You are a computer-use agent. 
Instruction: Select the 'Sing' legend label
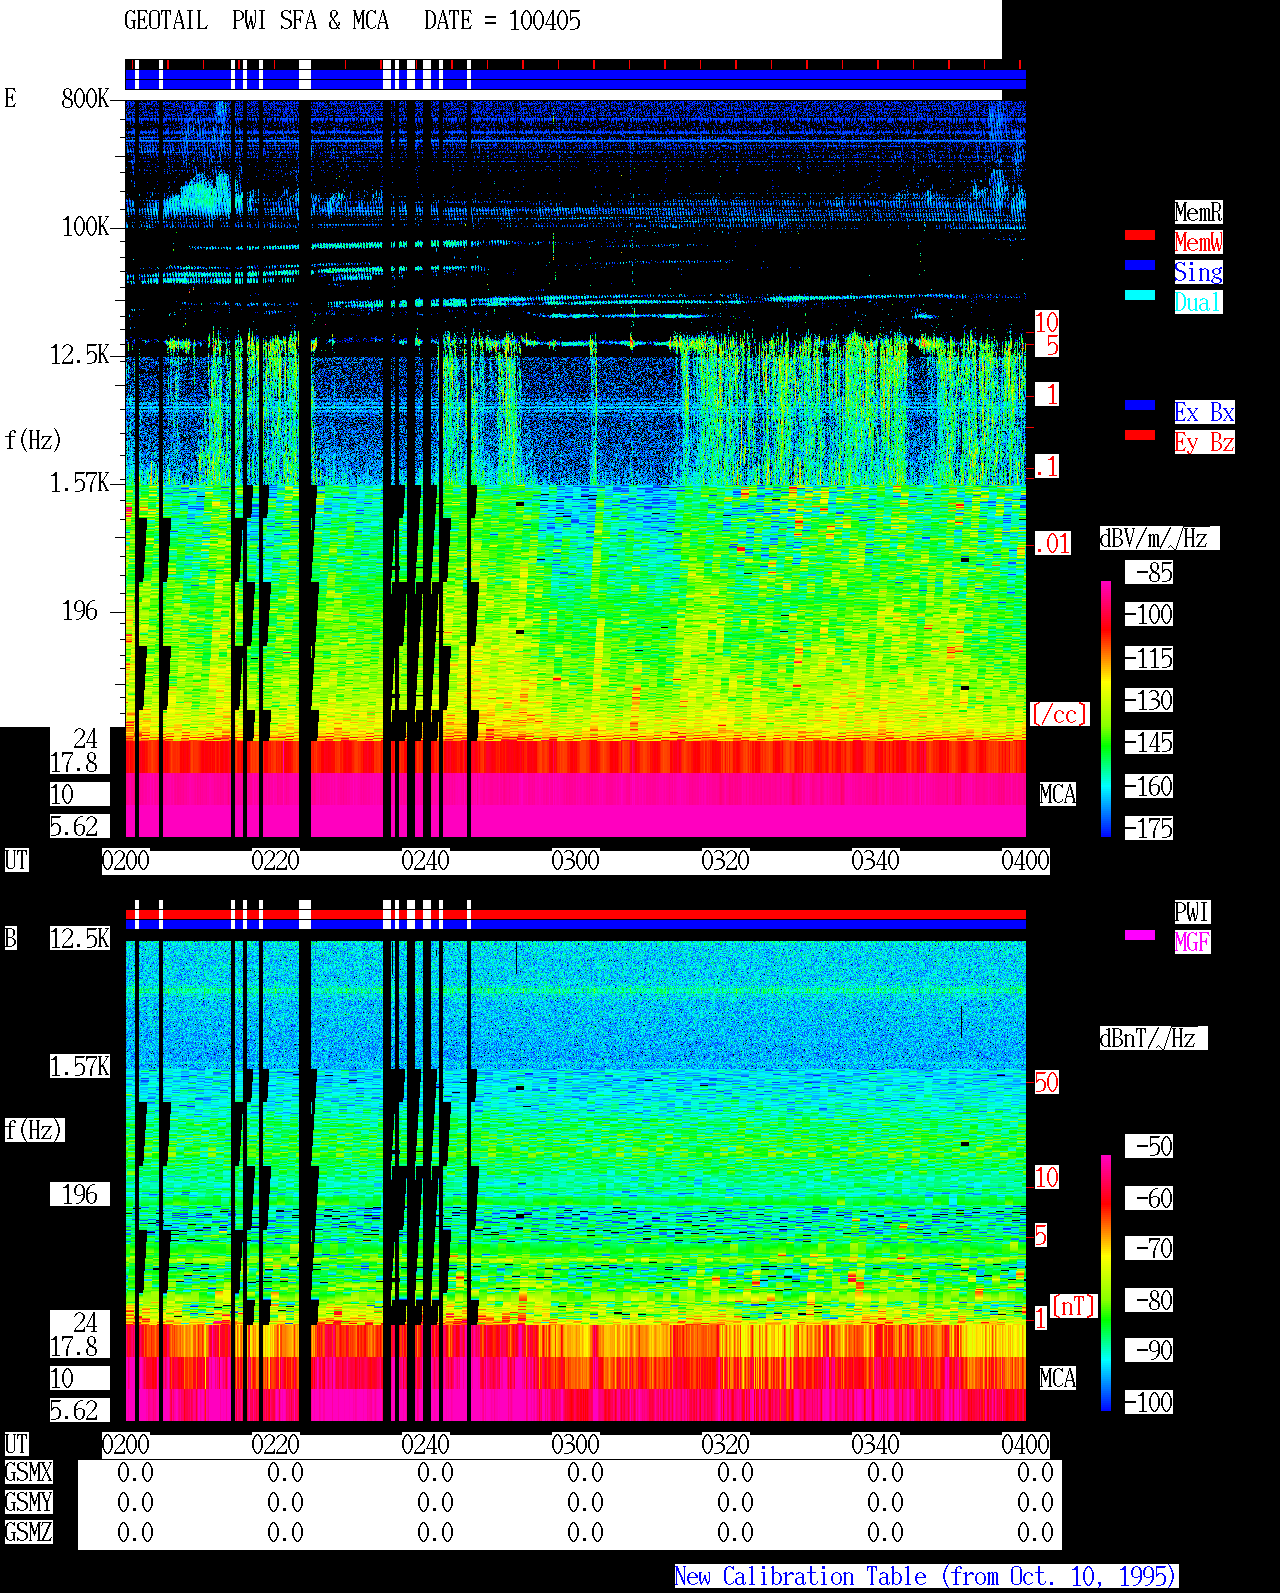tap(1198, 272)
